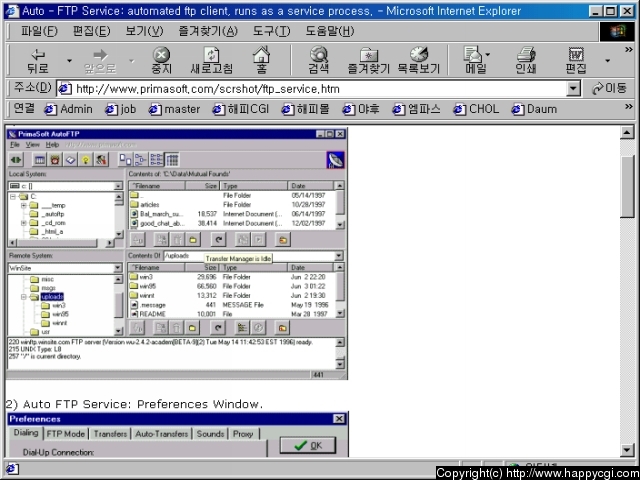Click AutoFTP satellite dish logo icon
The image size is (640, 480).
click(x=336, y=160)
